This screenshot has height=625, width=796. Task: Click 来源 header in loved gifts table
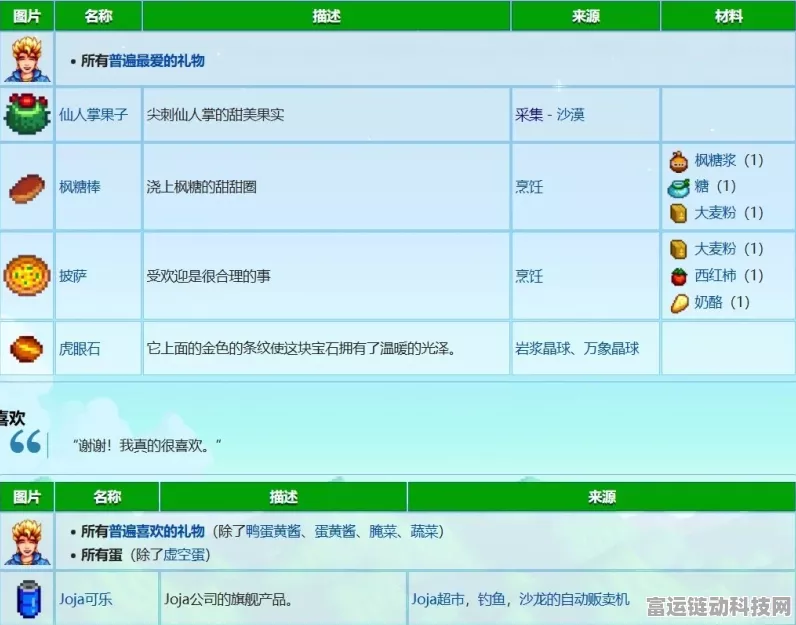tap(586, 16)
